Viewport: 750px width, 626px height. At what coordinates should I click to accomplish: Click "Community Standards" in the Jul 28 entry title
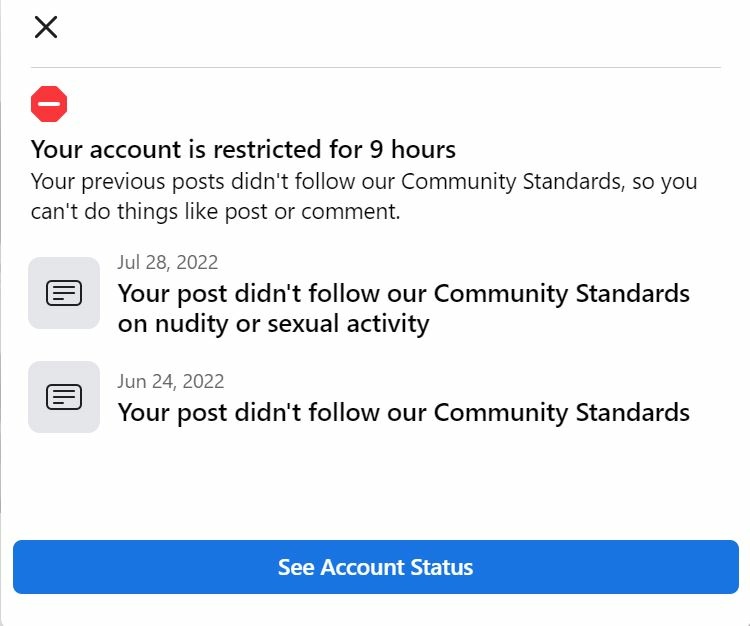click(561, 294)
